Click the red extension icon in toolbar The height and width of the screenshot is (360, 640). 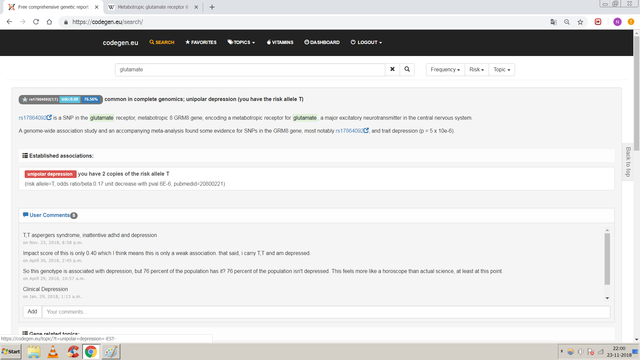598,22
